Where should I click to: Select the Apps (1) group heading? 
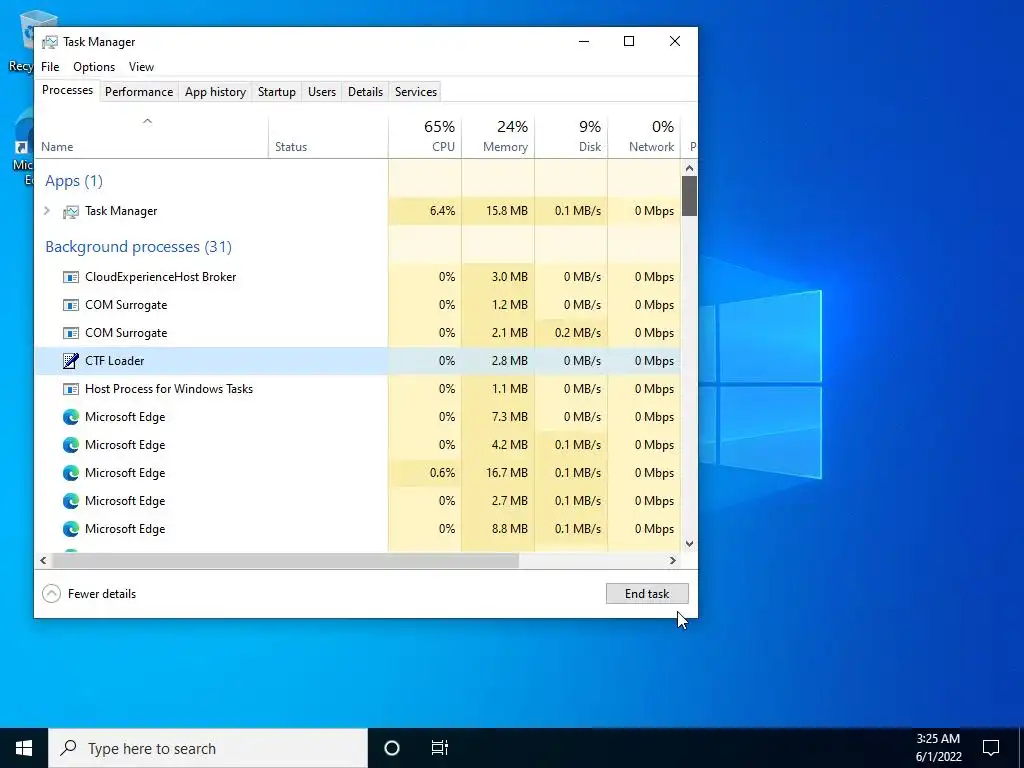[x=74, y=181]
